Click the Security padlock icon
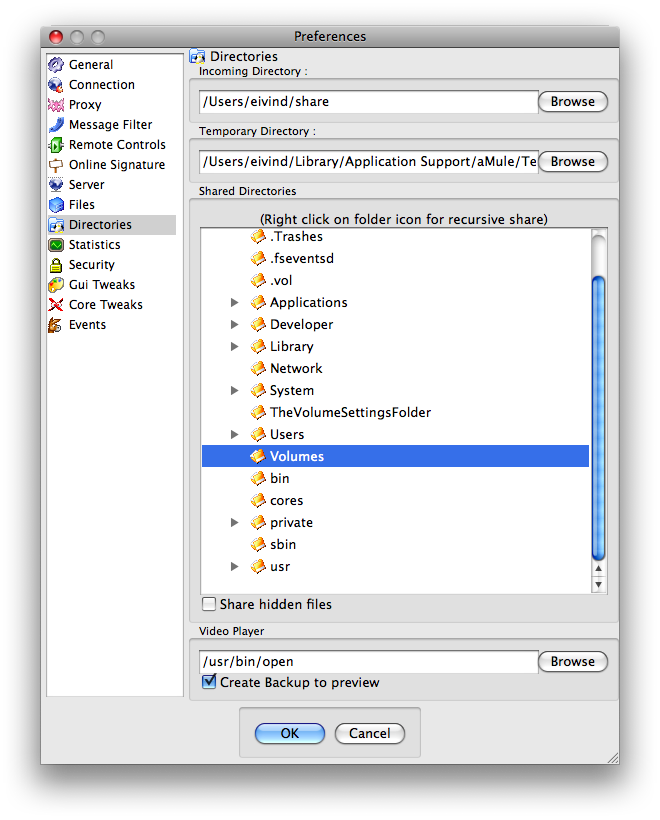This screenshot has width=660, height=820. [56, 265]
